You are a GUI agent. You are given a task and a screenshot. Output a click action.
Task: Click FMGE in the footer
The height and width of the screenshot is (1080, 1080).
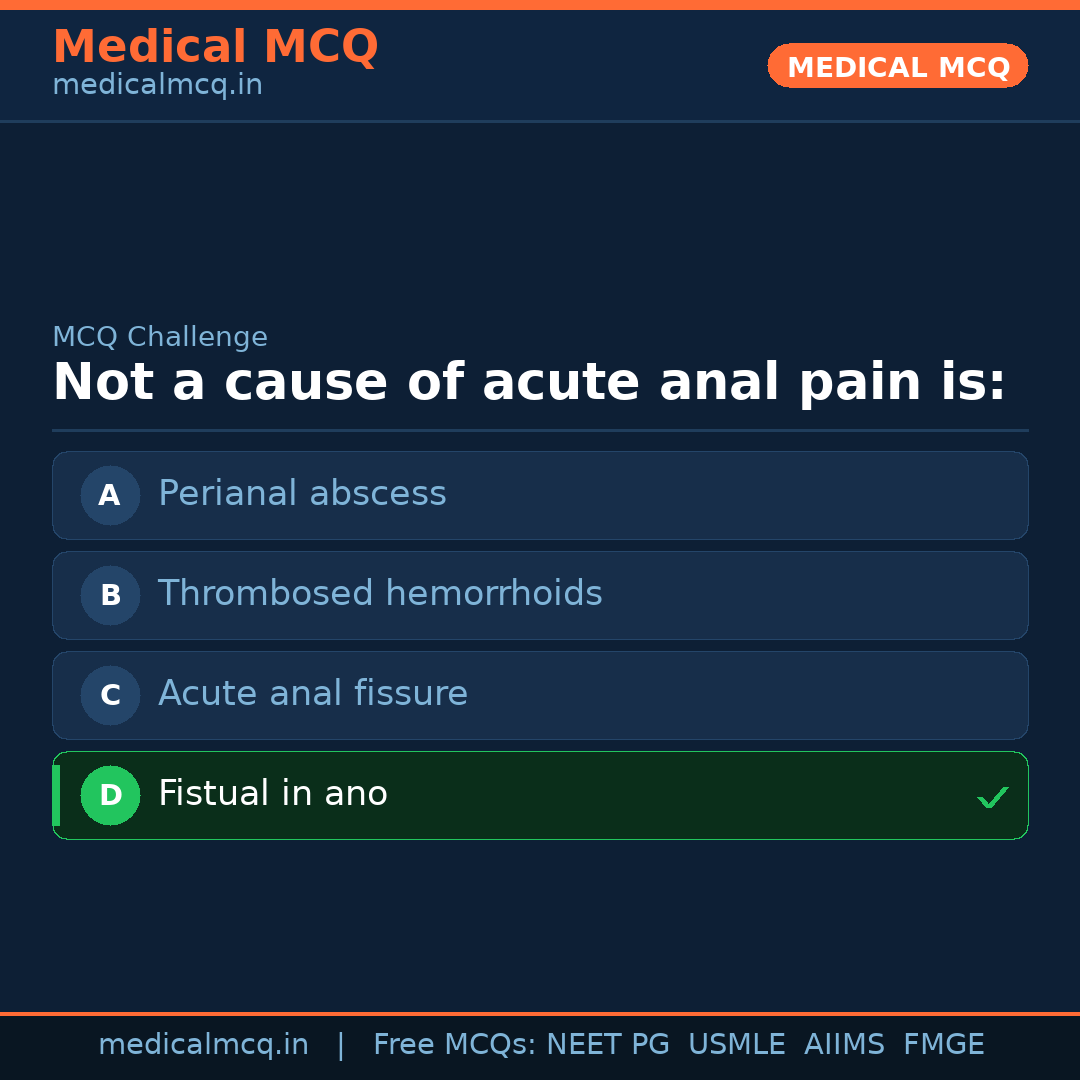(x=943, y=1045)
